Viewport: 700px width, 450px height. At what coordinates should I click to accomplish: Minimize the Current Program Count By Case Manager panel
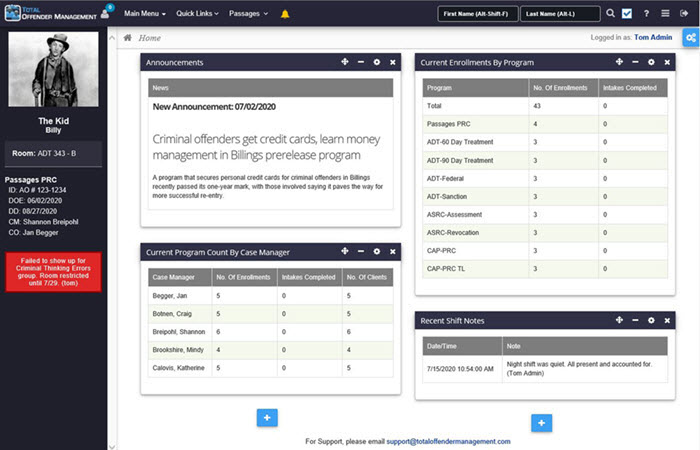(x=360, y=252)
